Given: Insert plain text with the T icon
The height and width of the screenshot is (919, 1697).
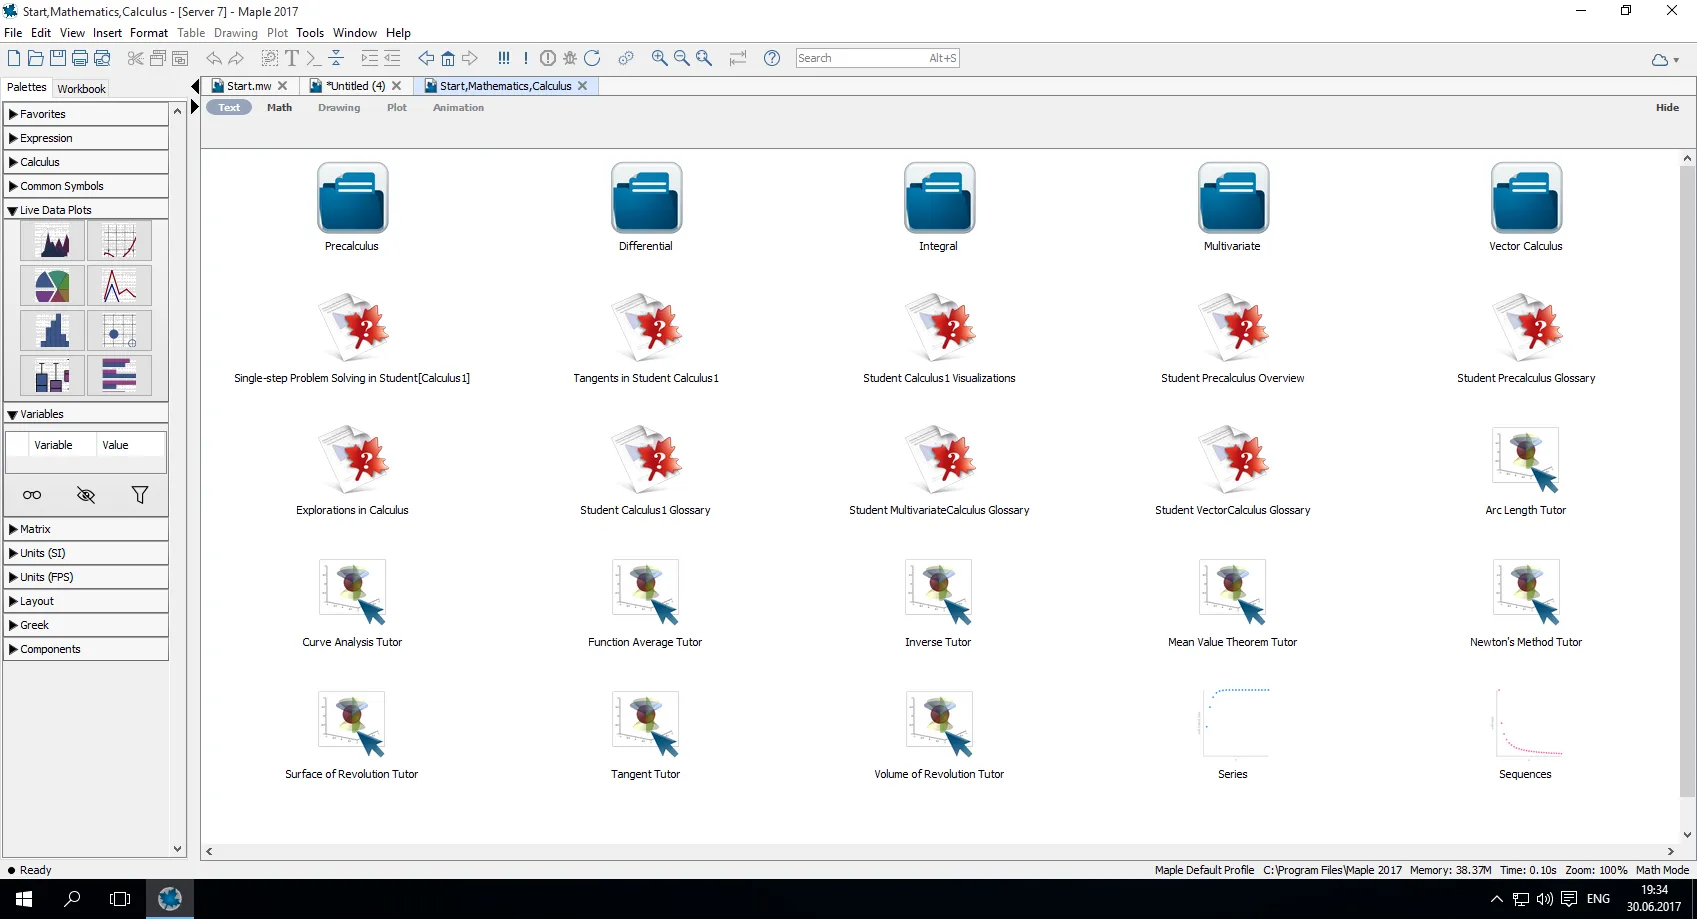Looking at the screenshot, I should (292, 58).
